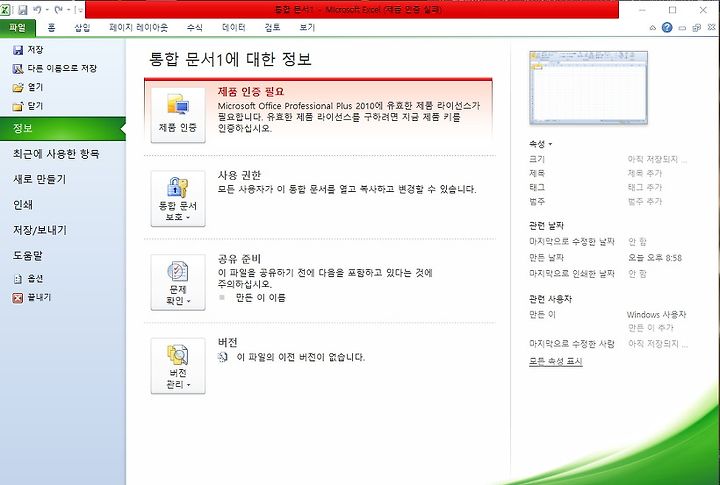Click the page title 통합 문서1에 대한 정보

click(x=230, y=60)
